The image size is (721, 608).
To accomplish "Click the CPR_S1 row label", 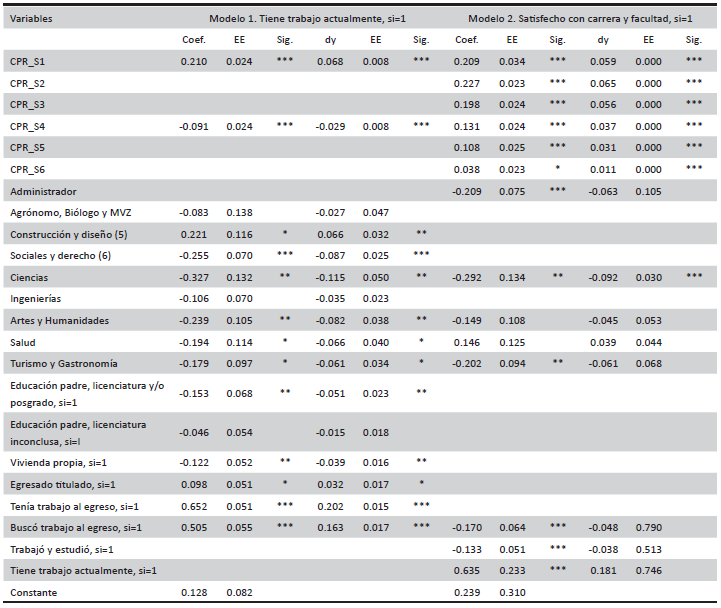I will (27, 62).
